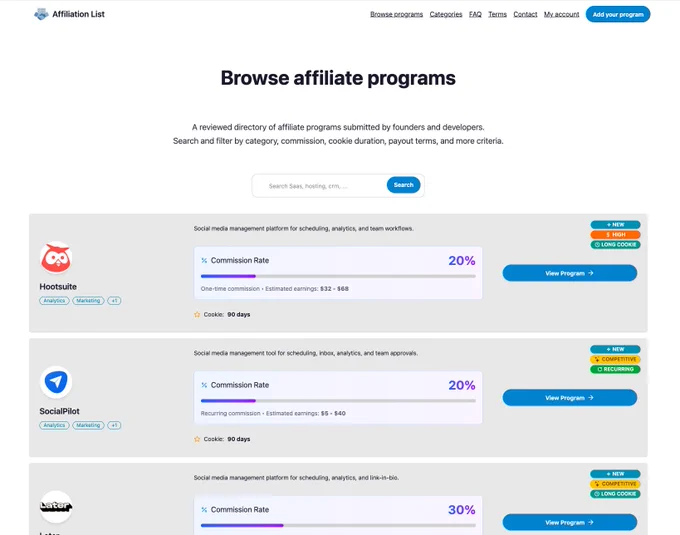Viewport: 680px width, 535px height.
Task: Click the percent icon in Later commission card
Action: (x=204, y=510)
